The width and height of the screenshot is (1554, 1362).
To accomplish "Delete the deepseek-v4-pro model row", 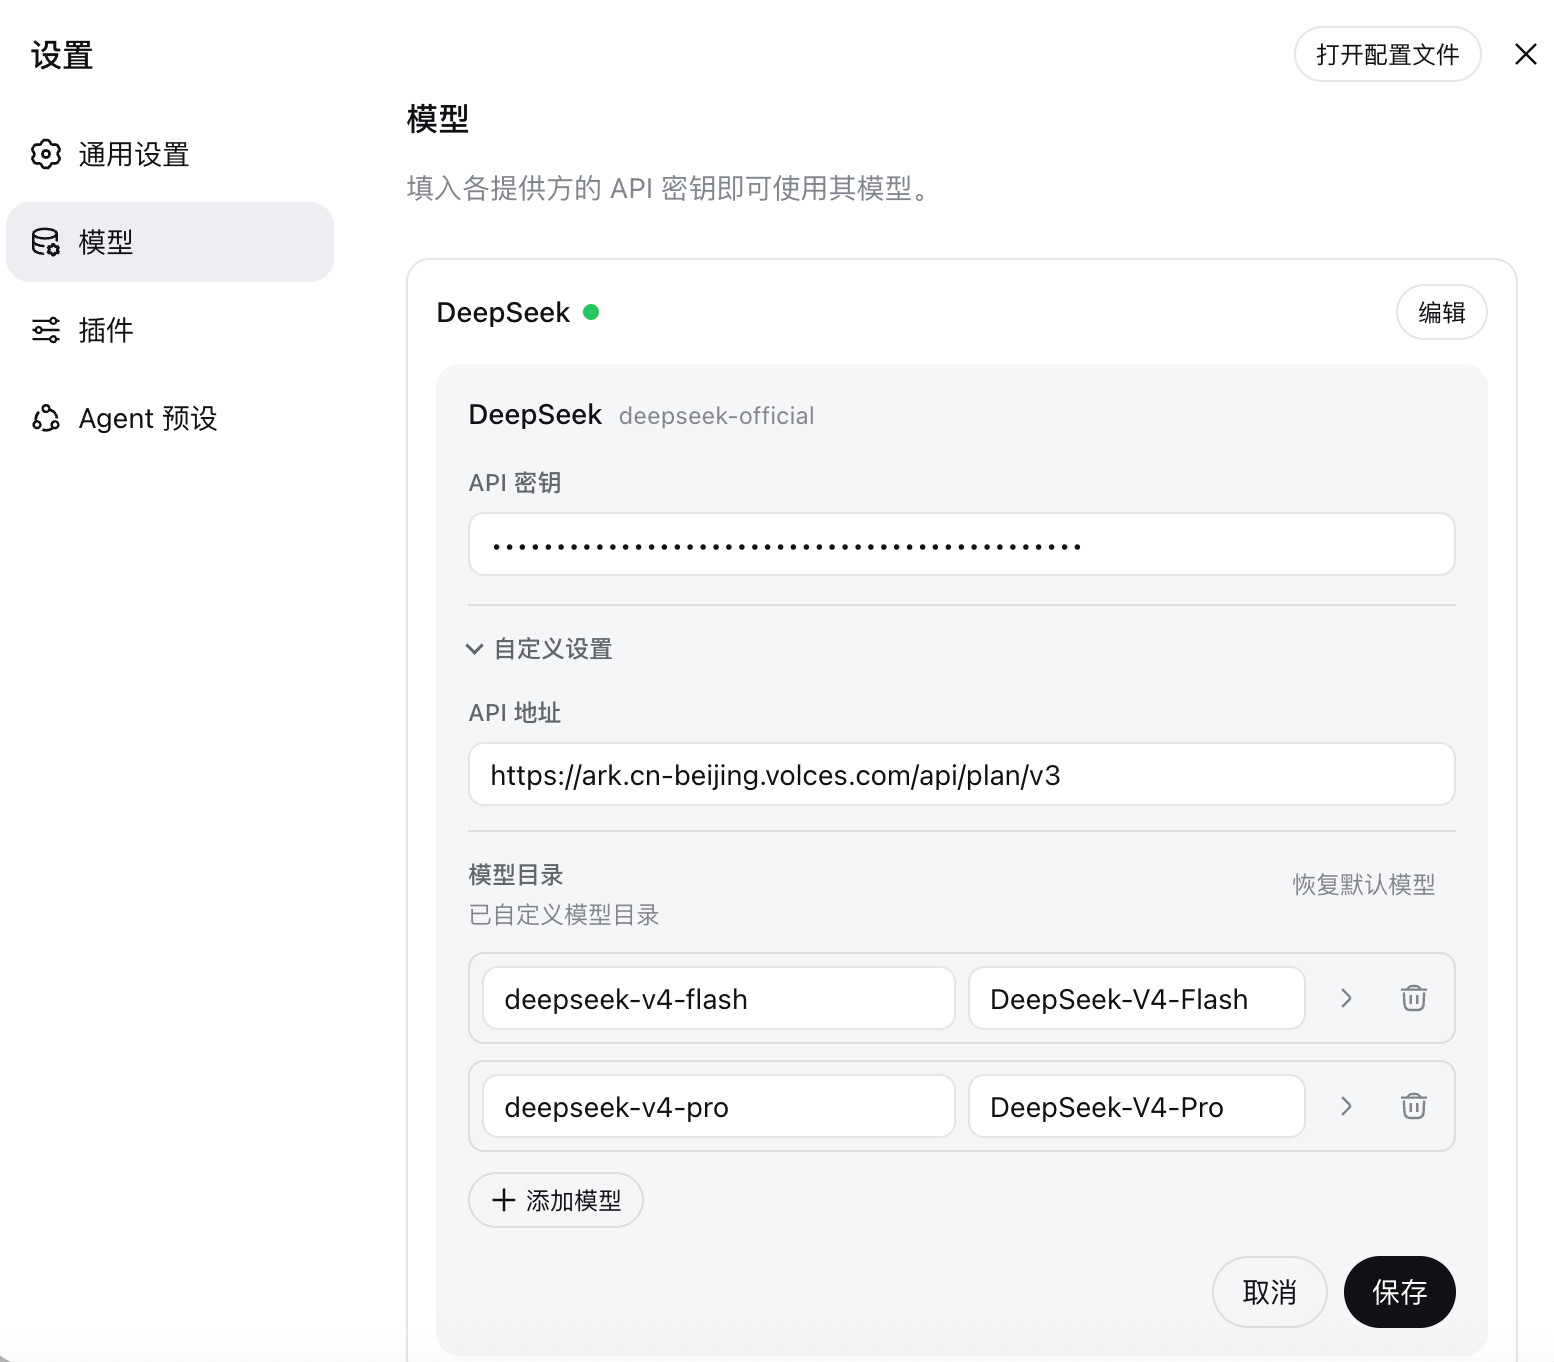I will click(1414, 1106).
